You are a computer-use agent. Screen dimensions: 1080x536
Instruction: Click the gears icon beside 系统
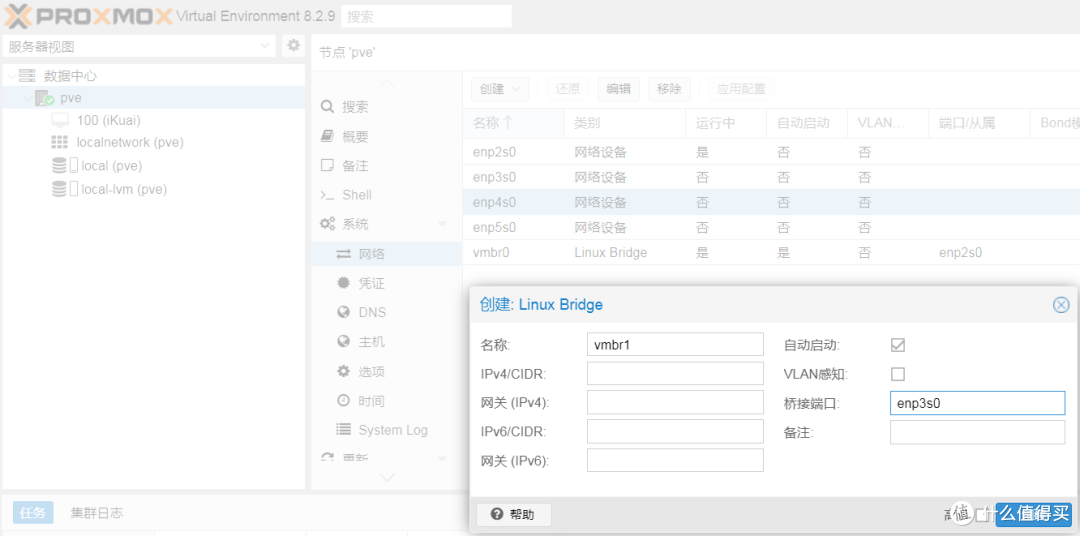pyautogui.click(x=328, y=224)
